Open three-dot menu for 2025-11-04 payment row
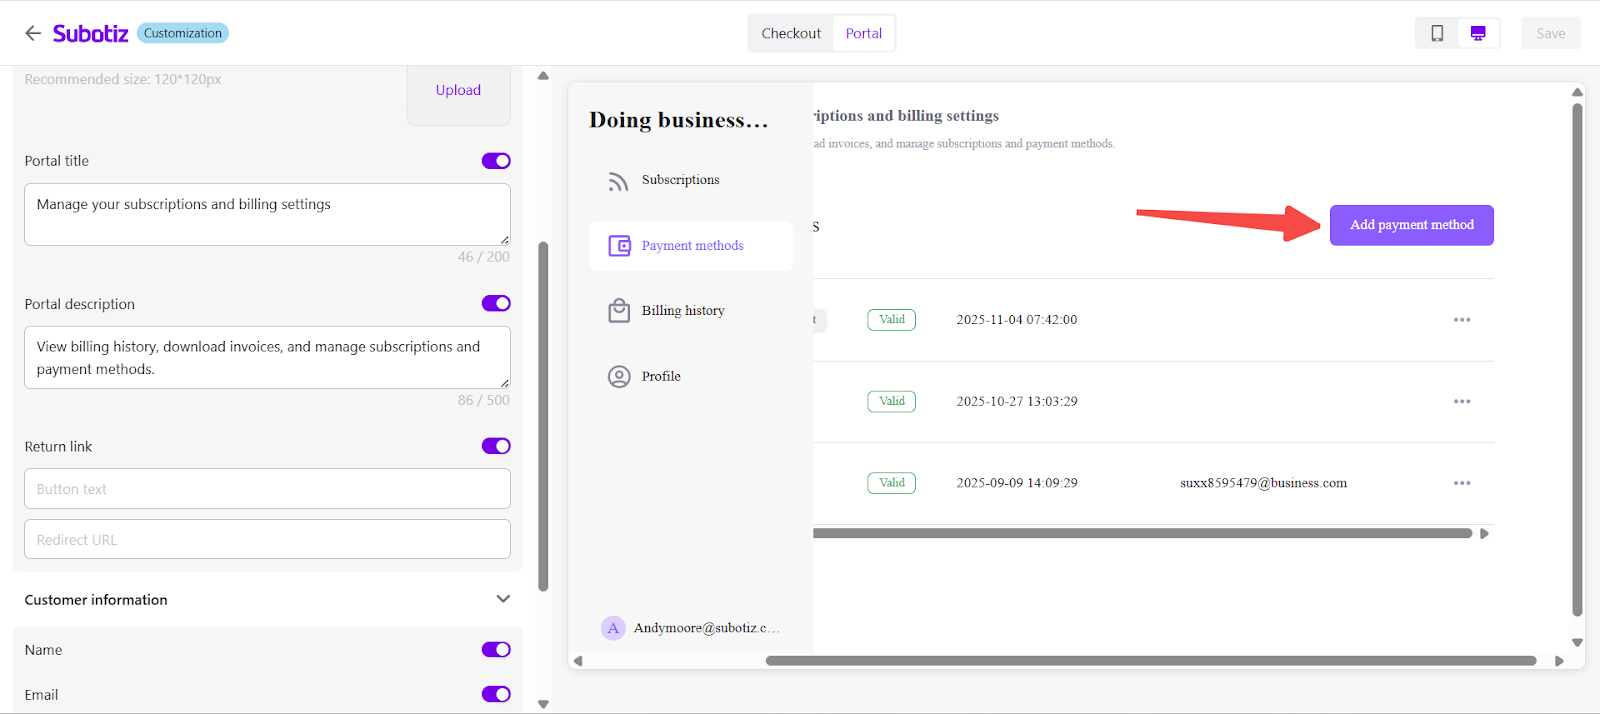Viewport: 1600px width, 714px height. [1462, 320]
